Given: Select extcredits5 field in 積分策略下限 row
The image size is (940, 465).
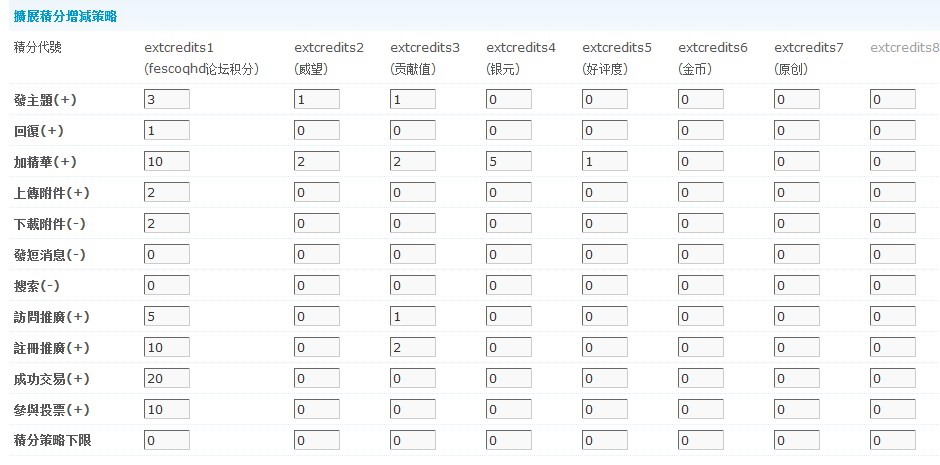Looking at the screenshot, I should click(604, 441).
